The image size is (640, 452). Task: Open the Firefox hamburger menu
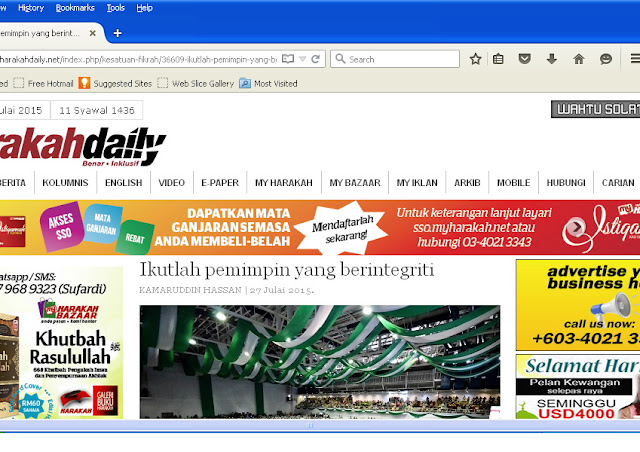[635, 59]
